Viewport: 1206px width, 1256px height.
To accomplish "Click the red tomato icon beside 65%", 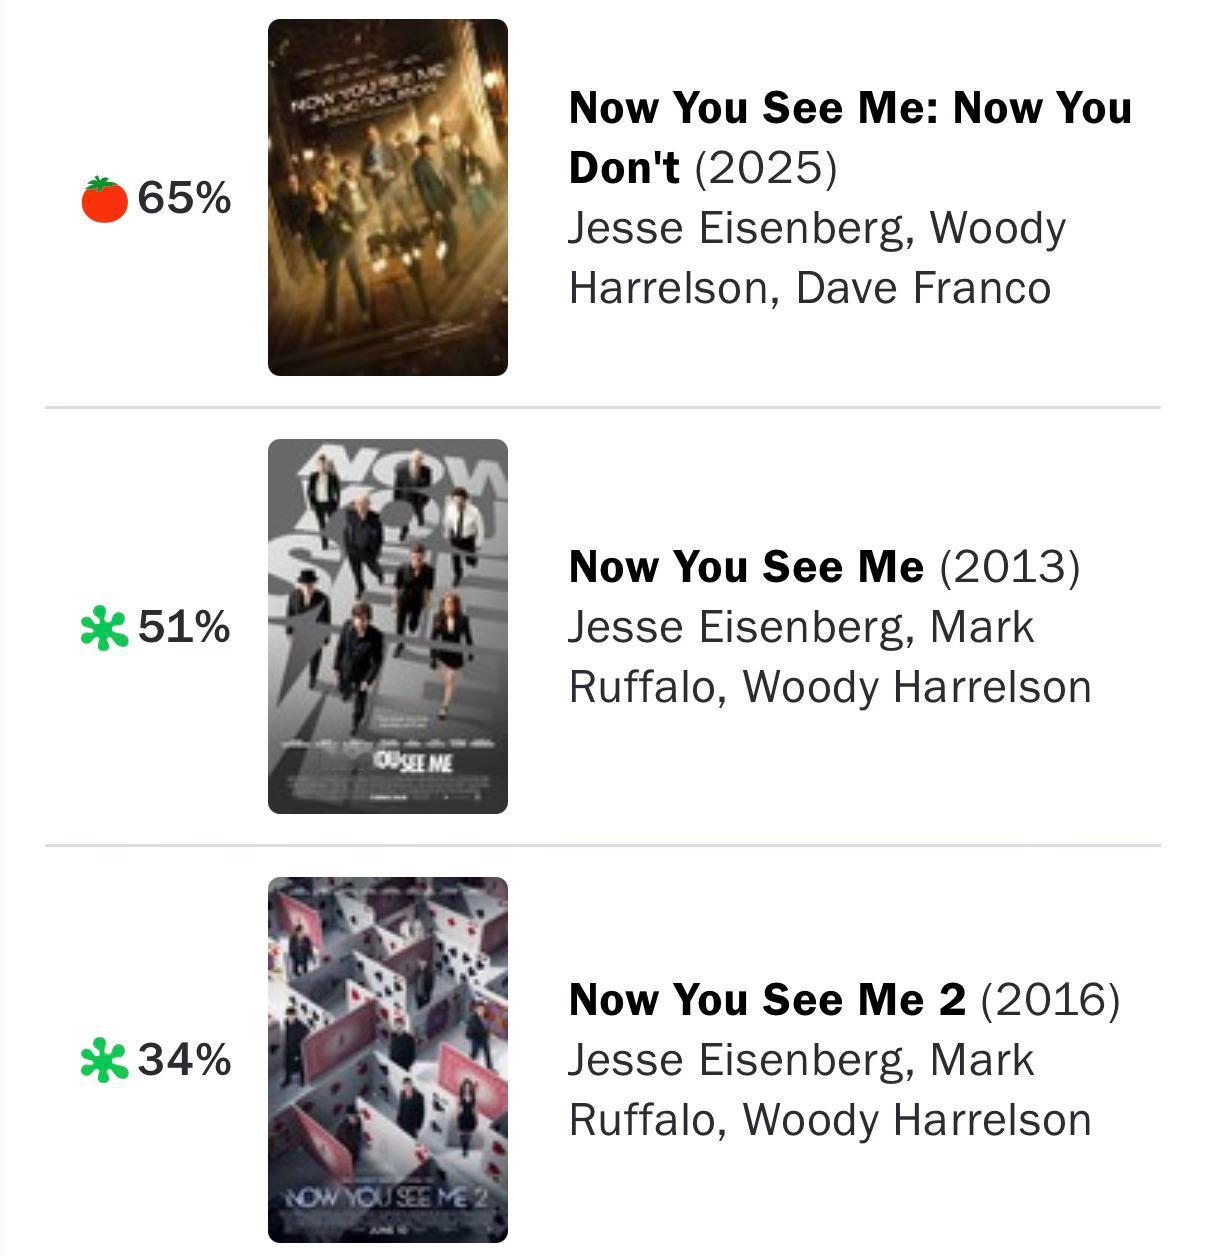I will point(104,199).
